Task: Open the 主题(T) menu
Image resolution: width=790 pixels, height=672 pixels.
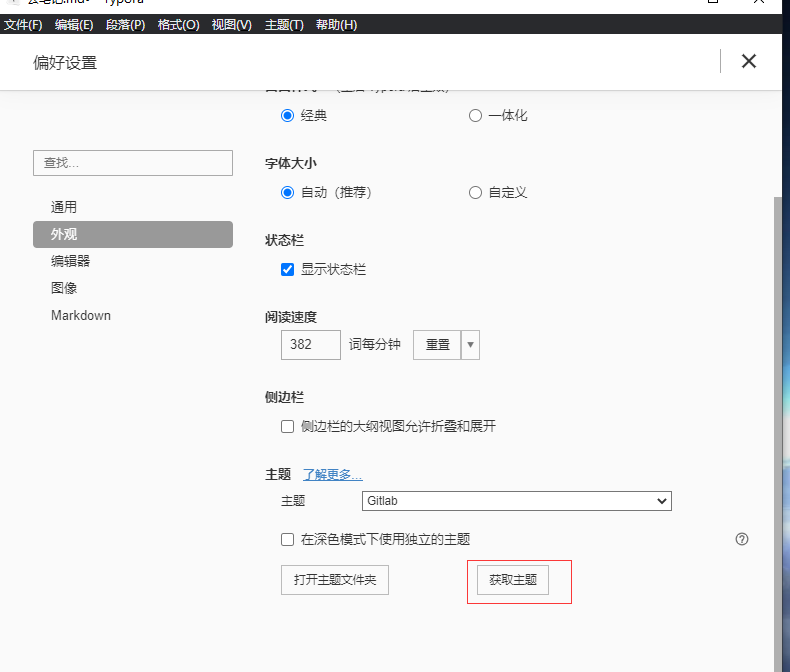Action: [284, 24]
